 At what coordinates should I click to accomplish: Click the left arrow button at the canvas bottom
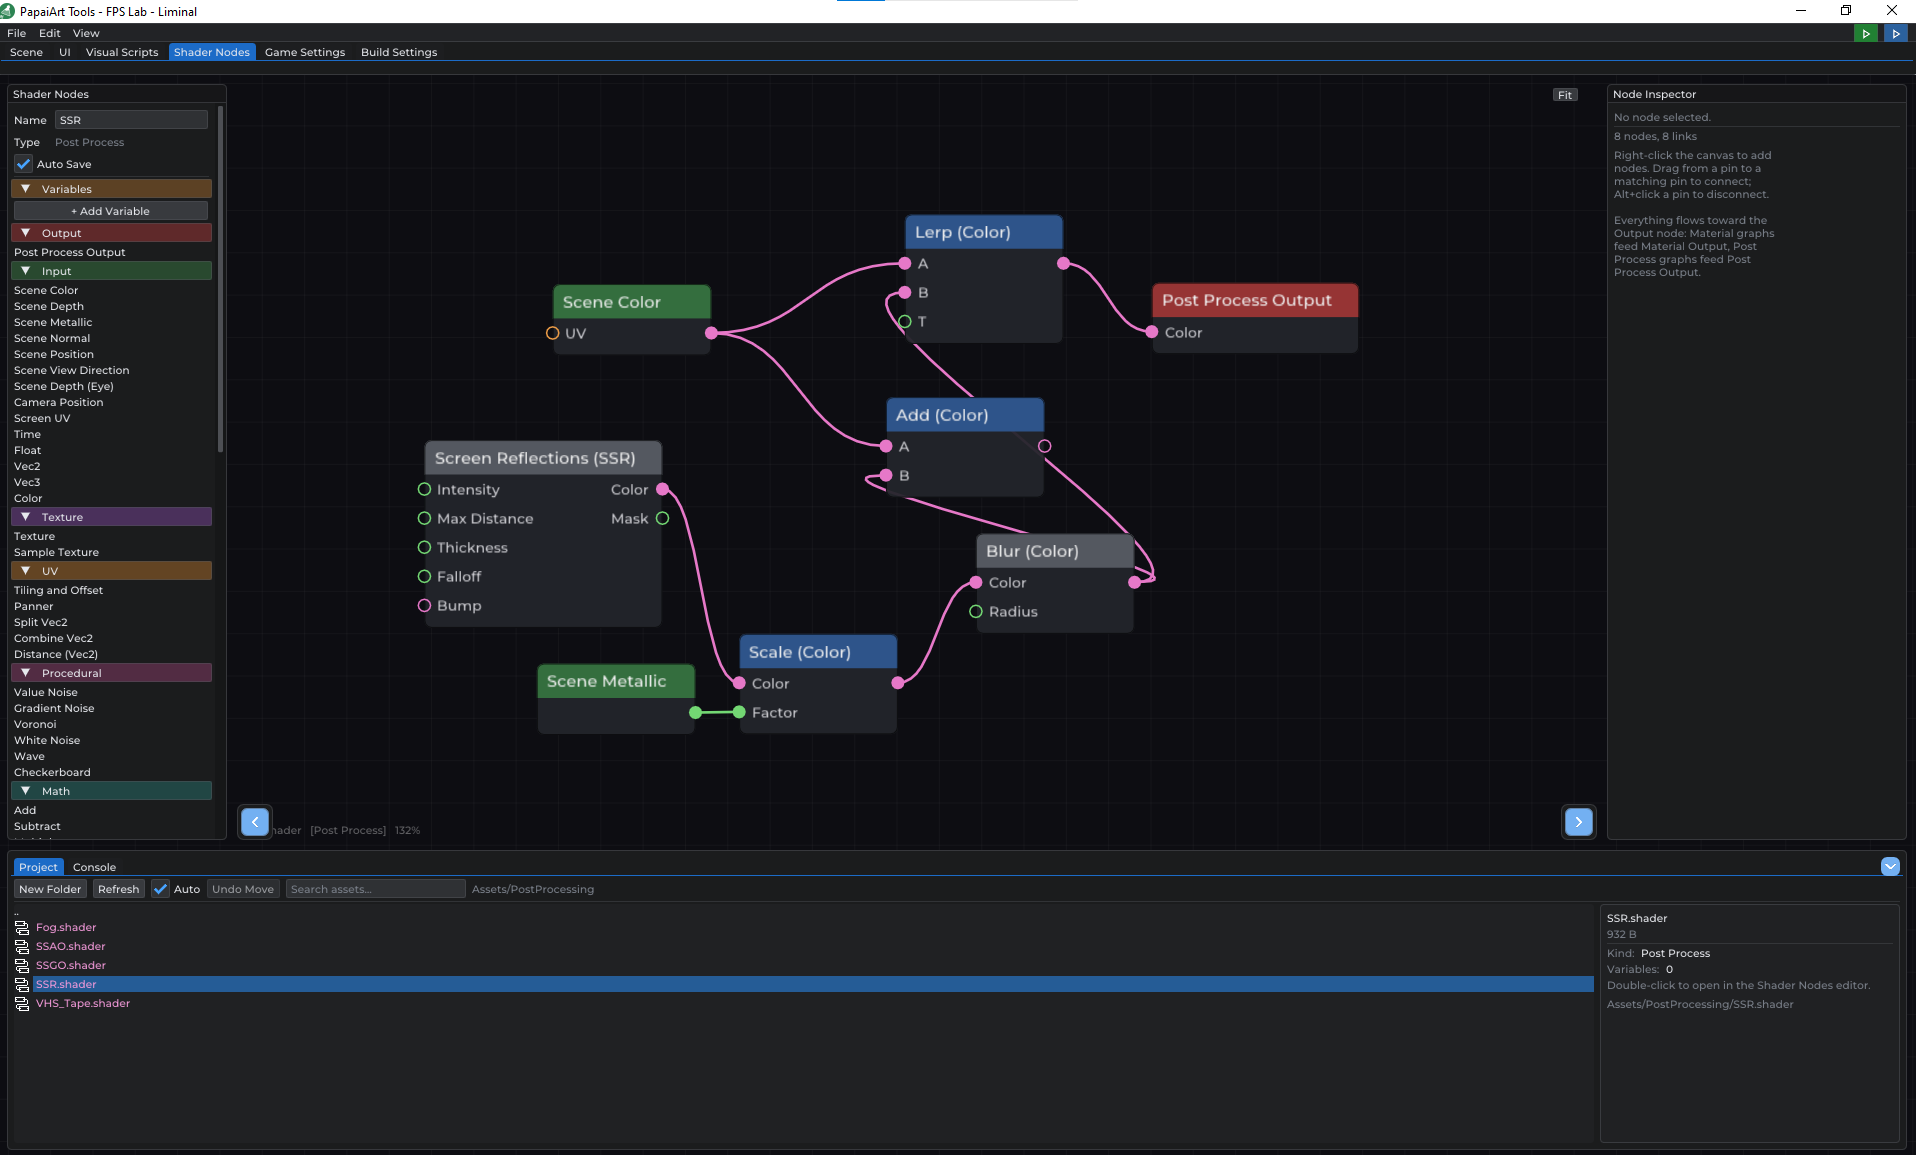coord(255,822)
